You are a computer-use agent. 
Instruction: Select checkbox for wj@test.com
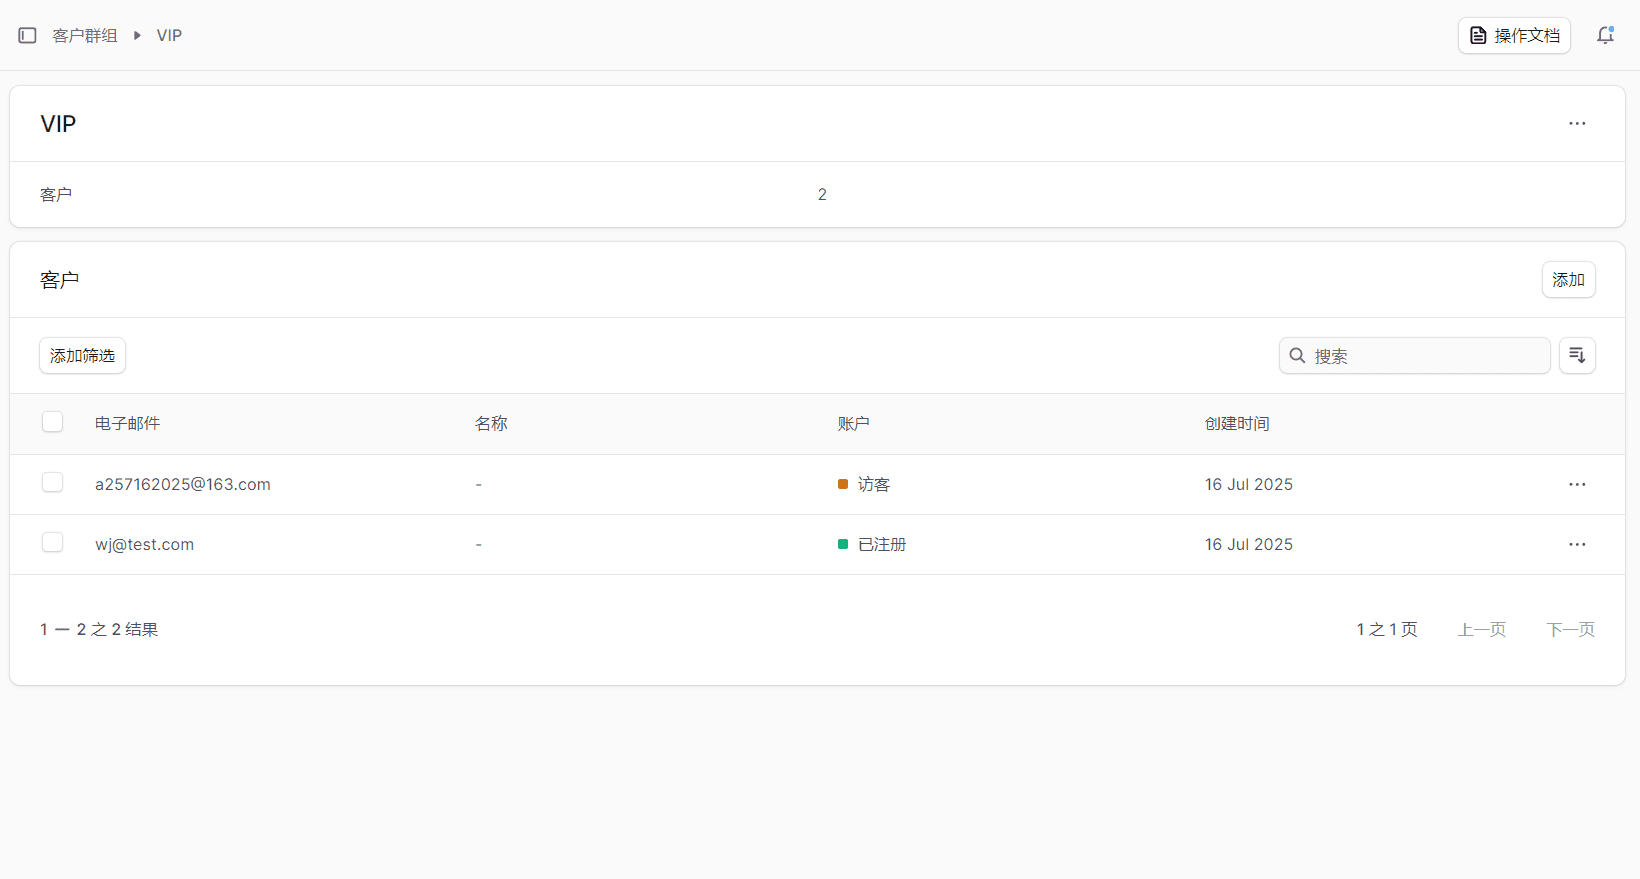pyautogui.click(x=52, y=543)
